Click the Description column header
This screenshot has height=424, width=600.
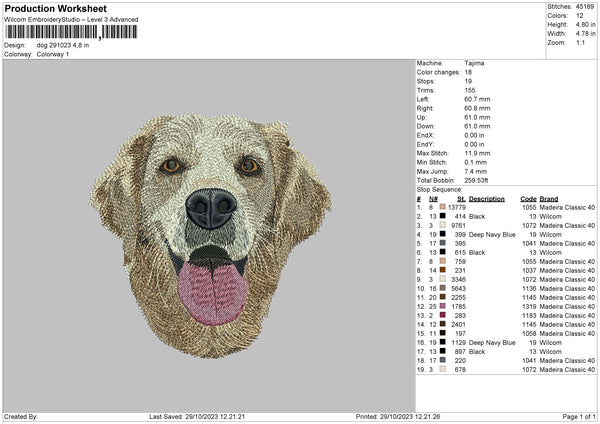click(x=486, y=197)
